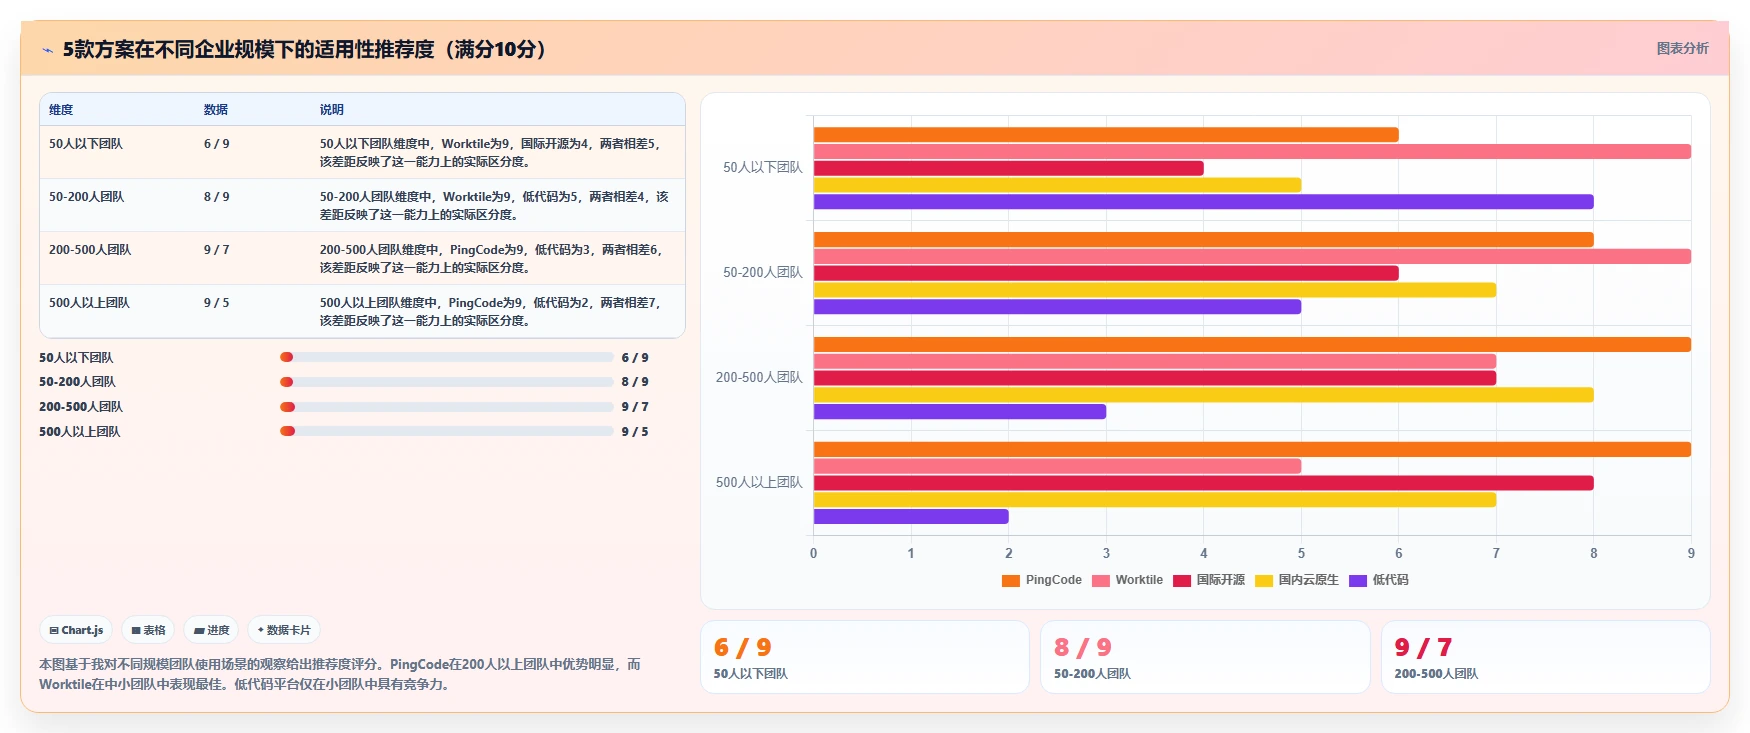Select table row 50-200人团队
This screenshot has width=1750, height=733.
click(x=362, y=205)
